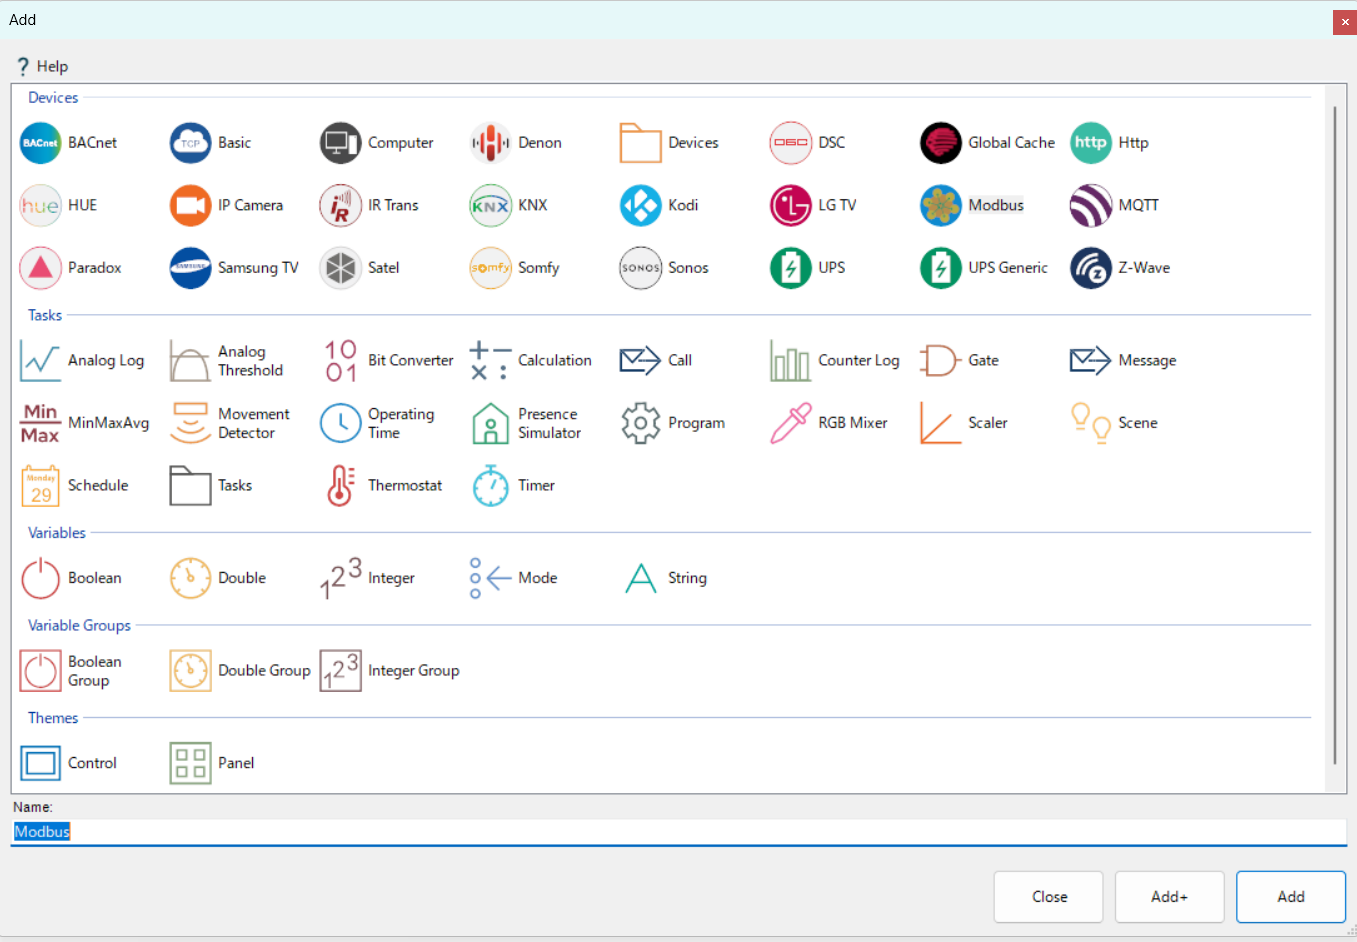Image resolution: width=1357 pixels, height=942 pixels.
Task: Select the KNX device icon
Action: [491, 205]
